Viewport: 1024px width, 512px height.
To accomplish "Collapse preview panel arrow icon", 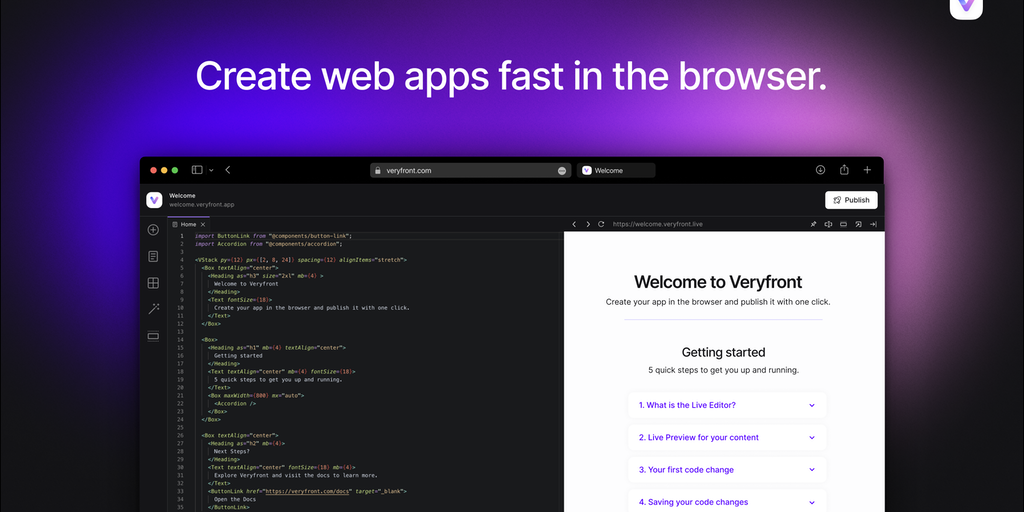I will 873,224.
